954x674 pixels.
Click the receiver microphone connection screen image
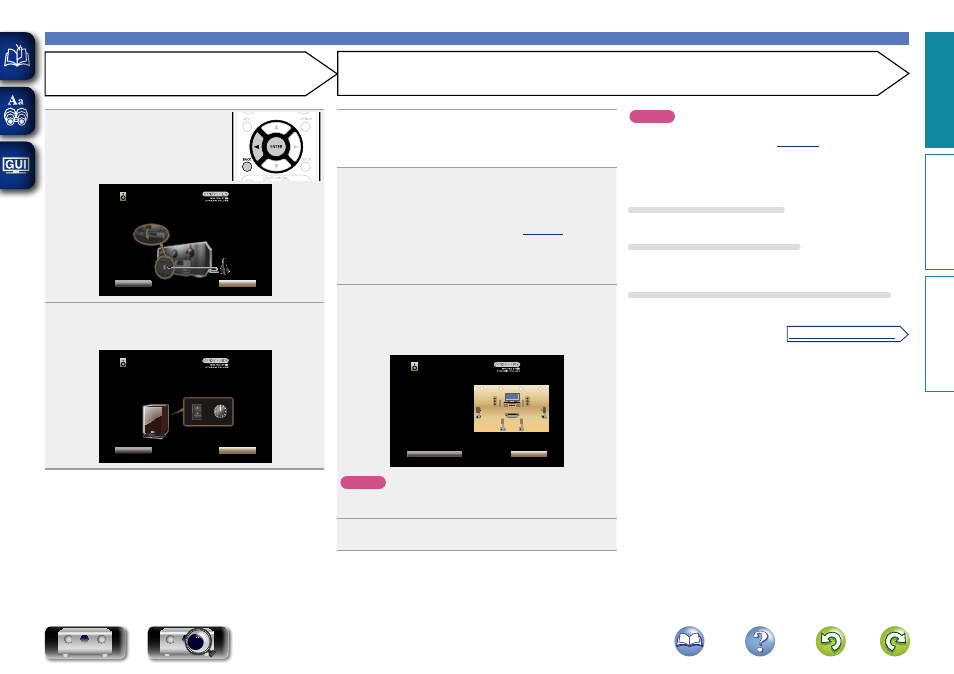point(186,240)
